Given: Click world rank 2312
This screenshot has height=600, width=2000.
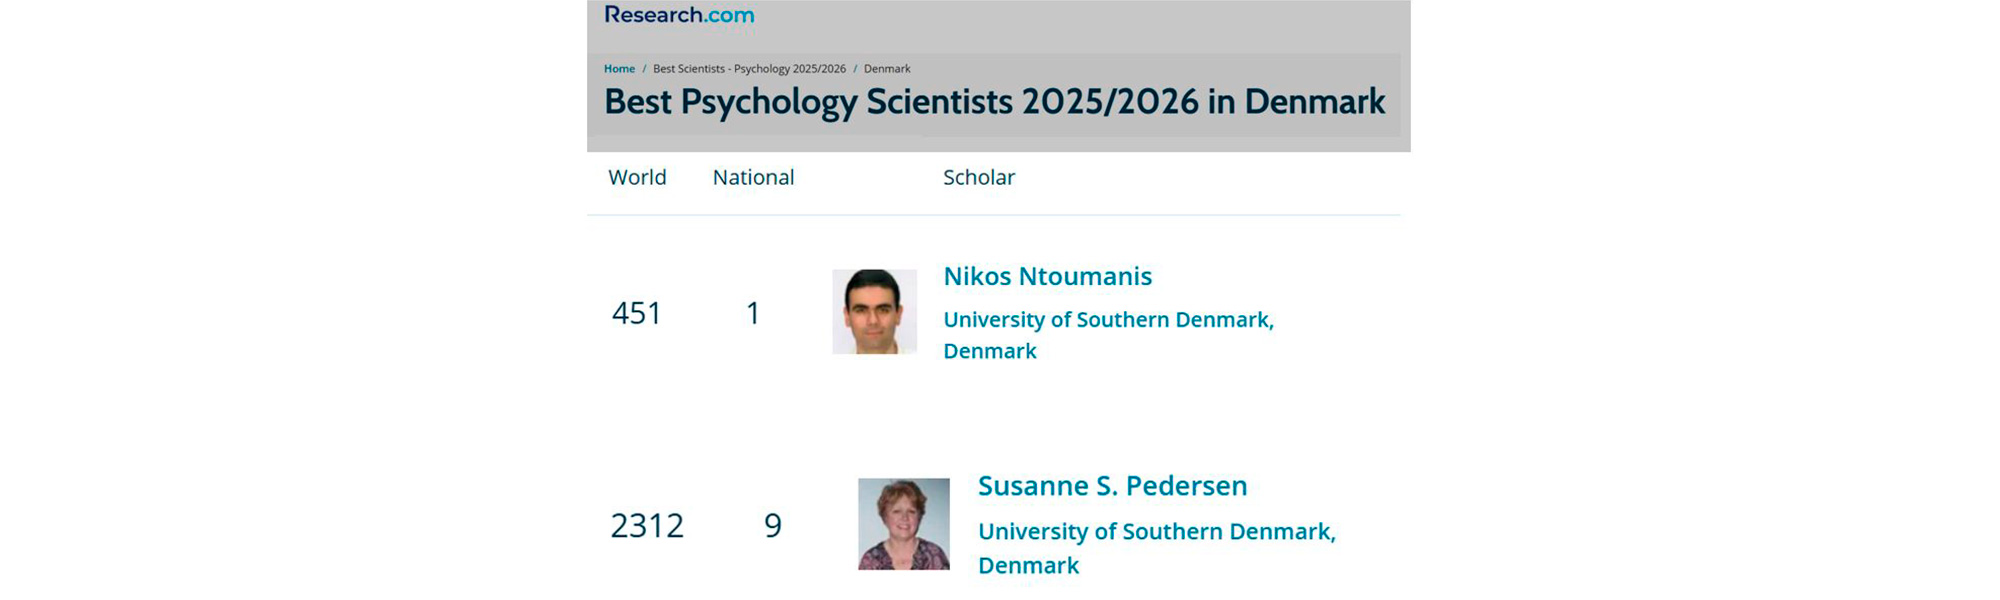Looking at the screenshot, I should click(x=647, y=526).
